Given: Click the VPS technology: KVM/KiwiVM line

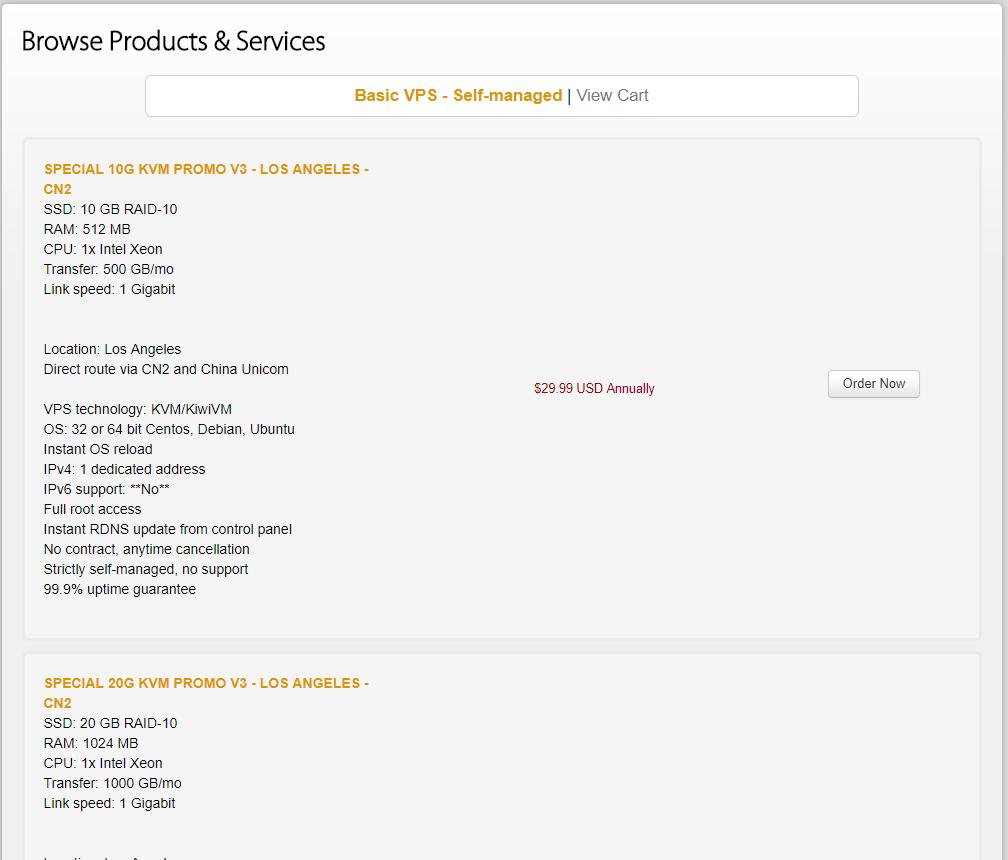Looking at the screenshot, I should tap(137, 410).
